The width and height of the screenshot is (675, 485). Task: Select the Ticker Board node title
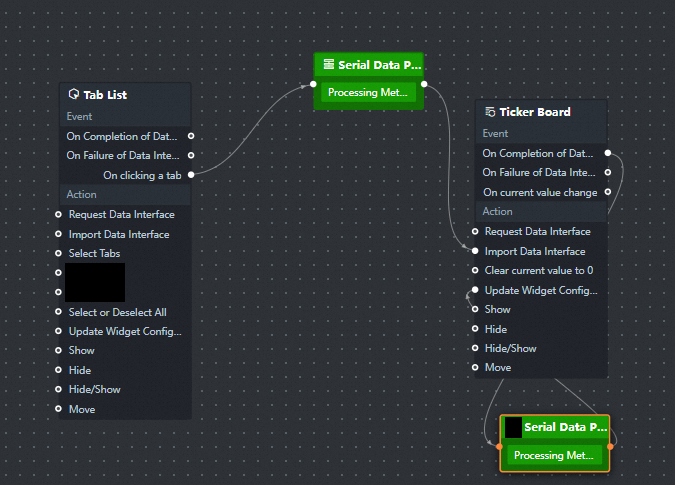pyautogui.click(x=535, y=112)
